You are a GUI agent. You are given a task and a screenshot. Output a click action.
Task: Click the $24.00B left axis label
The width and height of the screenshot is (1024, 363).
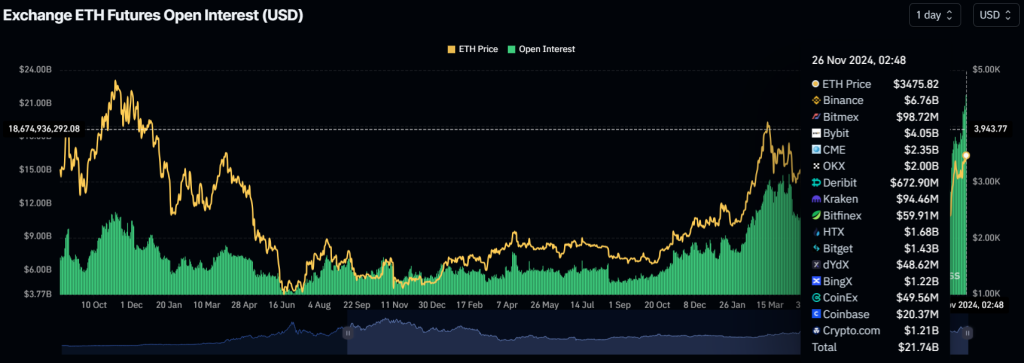point(36,70)
